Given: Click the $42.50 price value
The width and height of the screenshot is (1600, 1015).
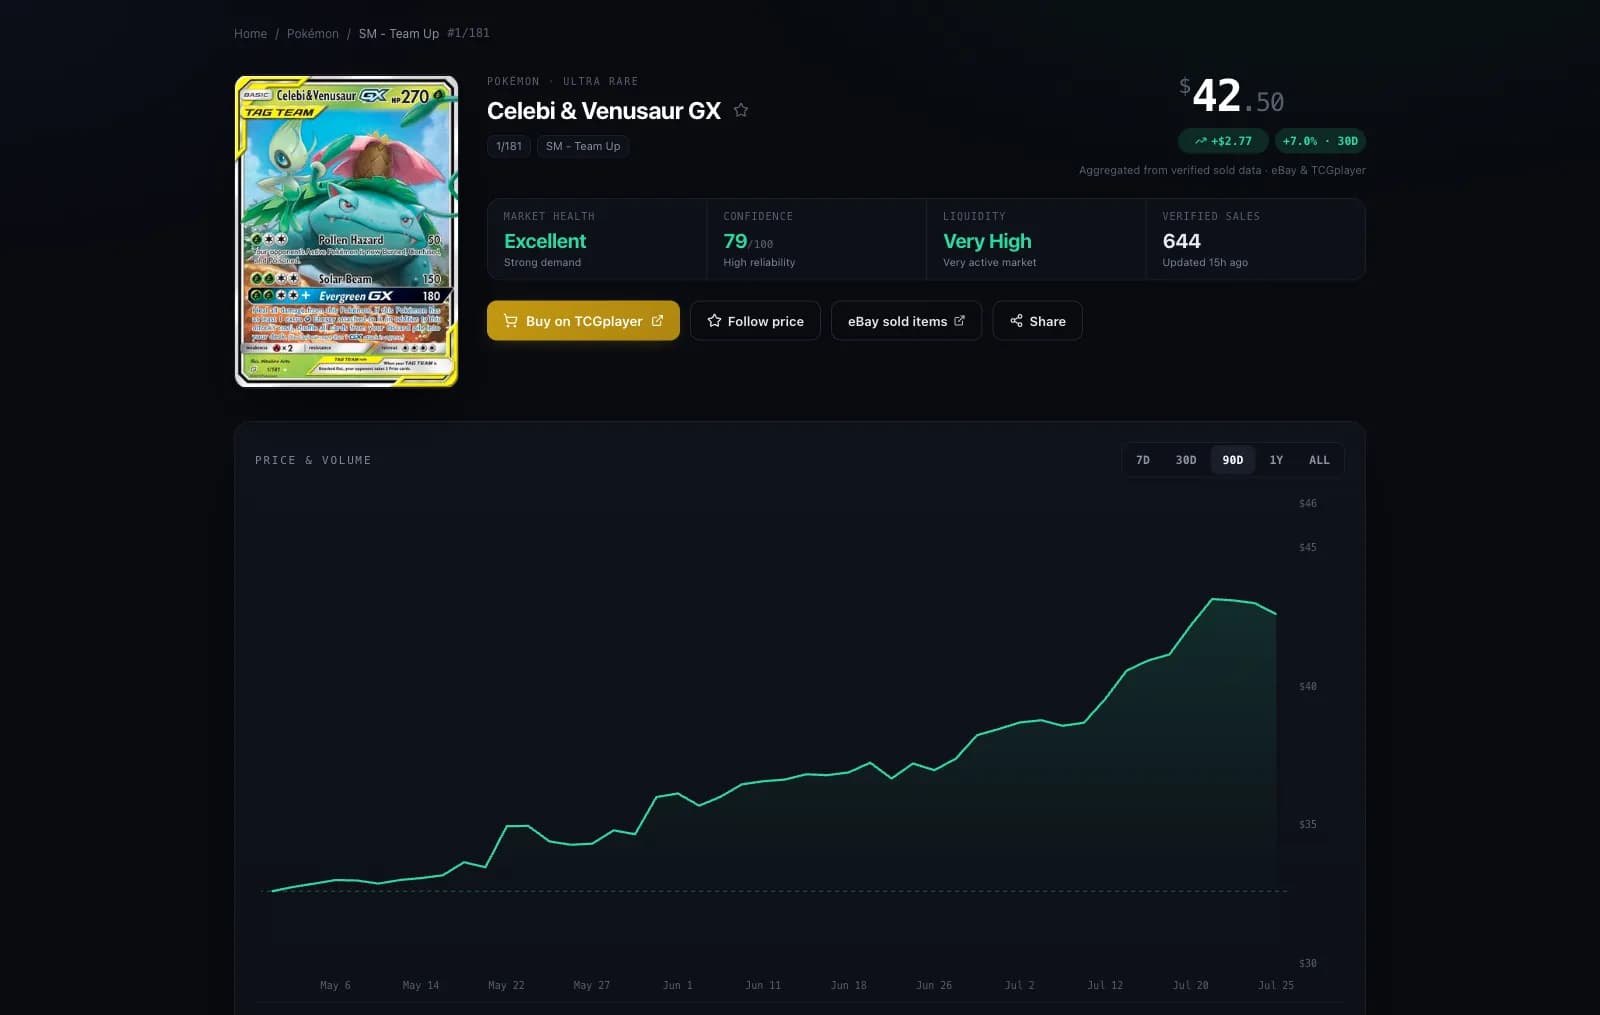Looking at the screenshot, I should tap(1231, 96).
